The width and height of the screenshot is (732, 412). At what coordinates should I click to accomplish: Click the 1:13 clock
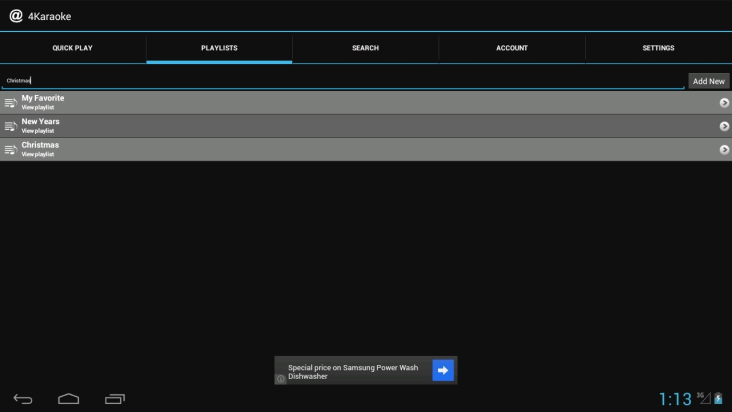[675, 399]
